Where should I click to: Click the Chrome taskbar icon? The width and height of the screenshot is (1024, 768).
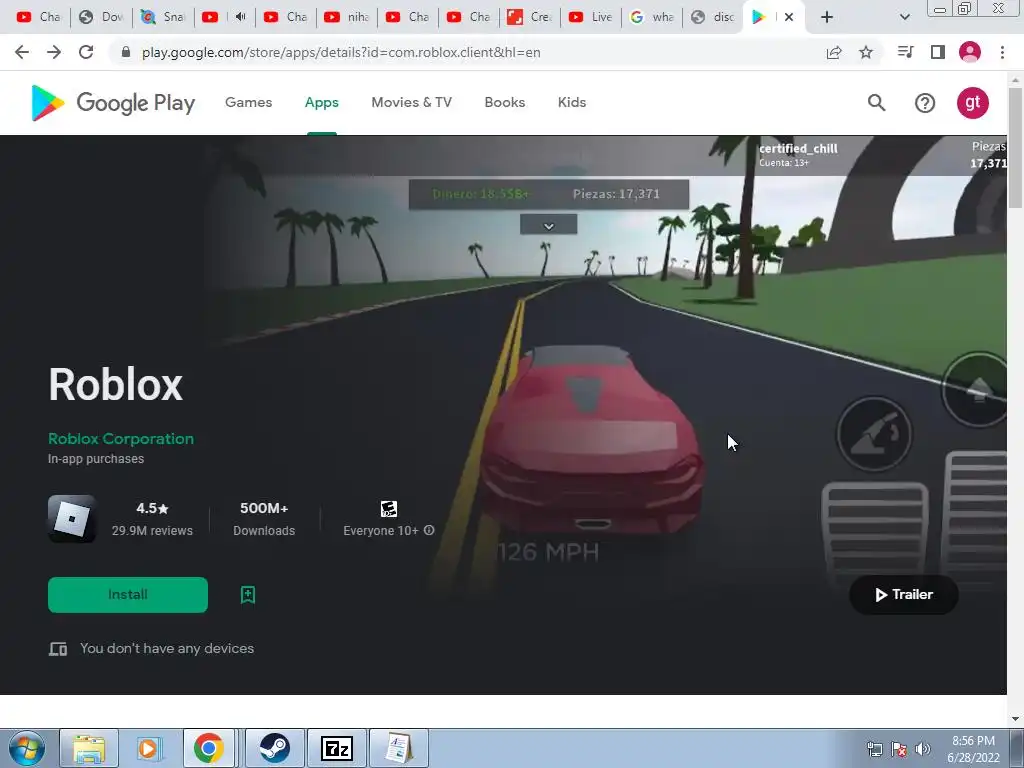tap(209, 748)
